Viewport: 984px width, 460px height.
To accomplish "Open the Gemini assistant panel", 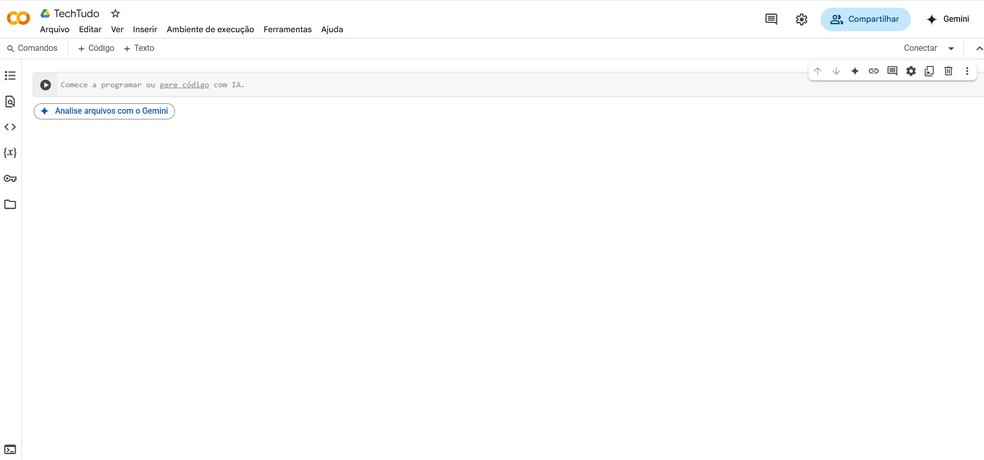I will point(948,19).
